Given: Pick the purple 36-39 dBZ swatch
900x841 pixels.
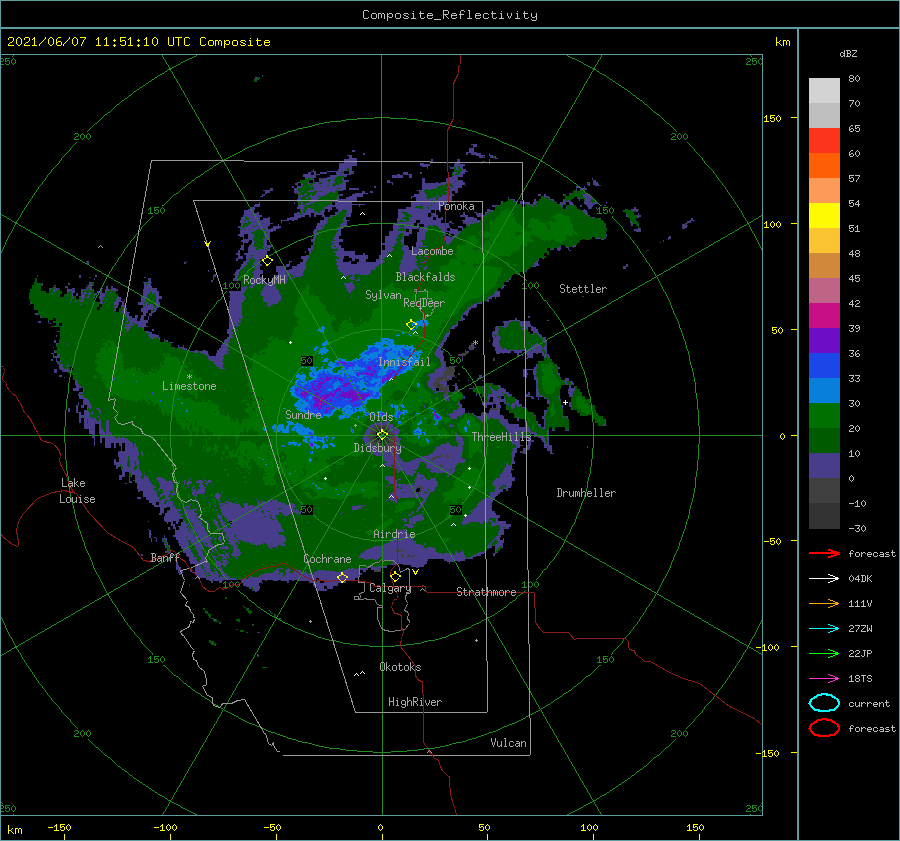Looking at the screenshot, I should [x=824, y=340].
